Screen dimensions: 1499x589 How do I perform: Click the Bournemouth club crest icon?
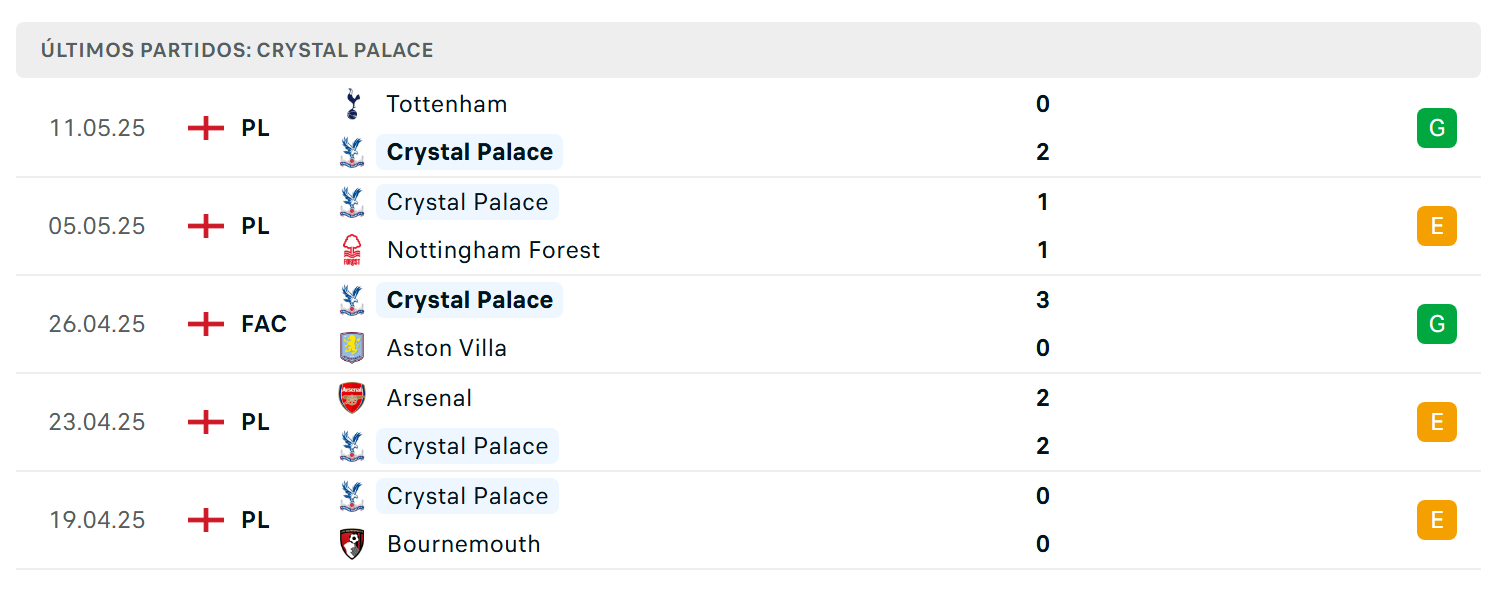pyautogui.click(x=351, y=544)
